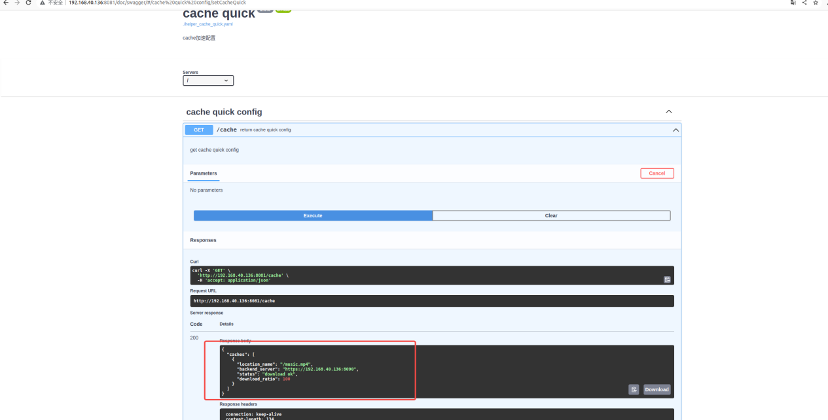
Task: Copy response body with the copy icon
Action: point(634,389)
